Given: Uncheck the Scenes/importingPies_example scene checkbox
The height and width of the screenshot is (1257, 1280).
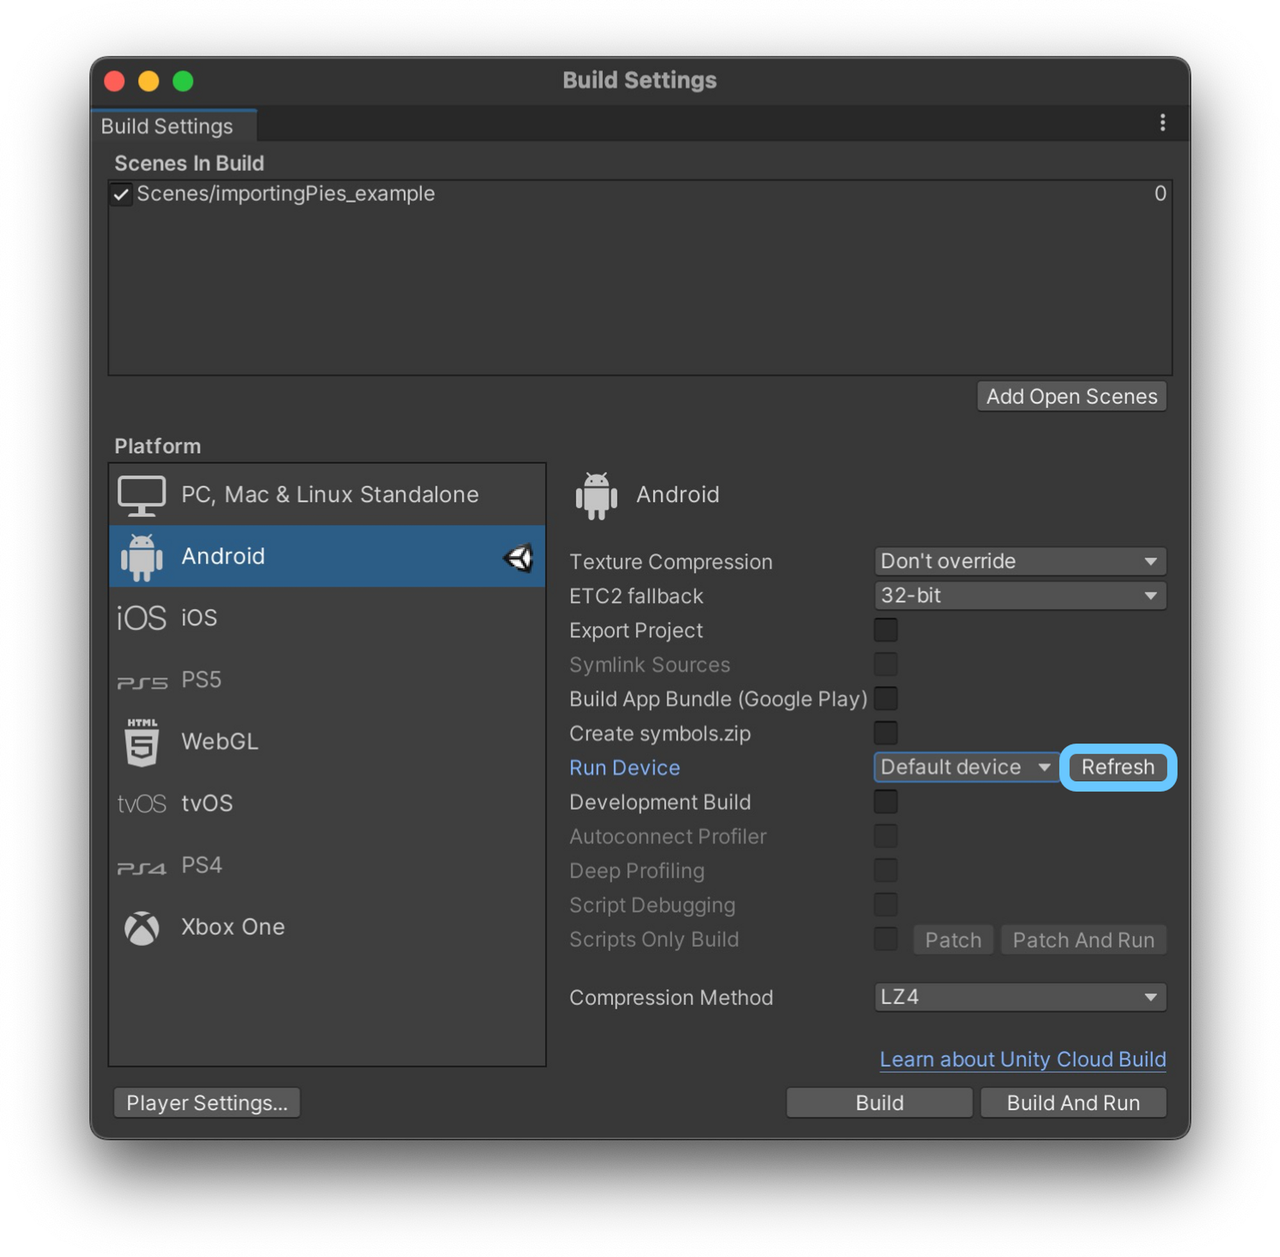Looking at the screenshot, I should pos(122,195).
